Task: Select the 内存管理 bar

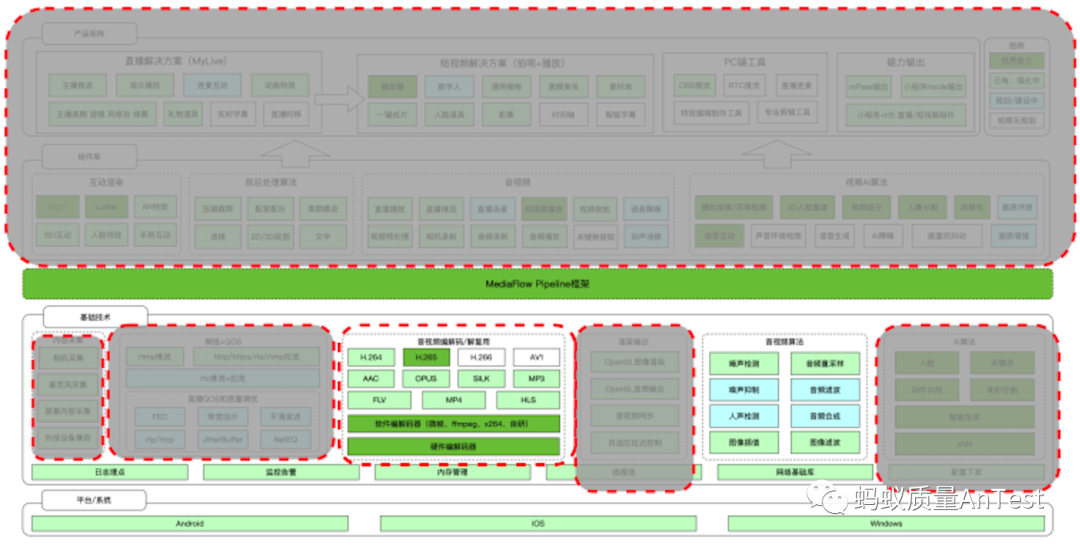Action: [453, 472]
